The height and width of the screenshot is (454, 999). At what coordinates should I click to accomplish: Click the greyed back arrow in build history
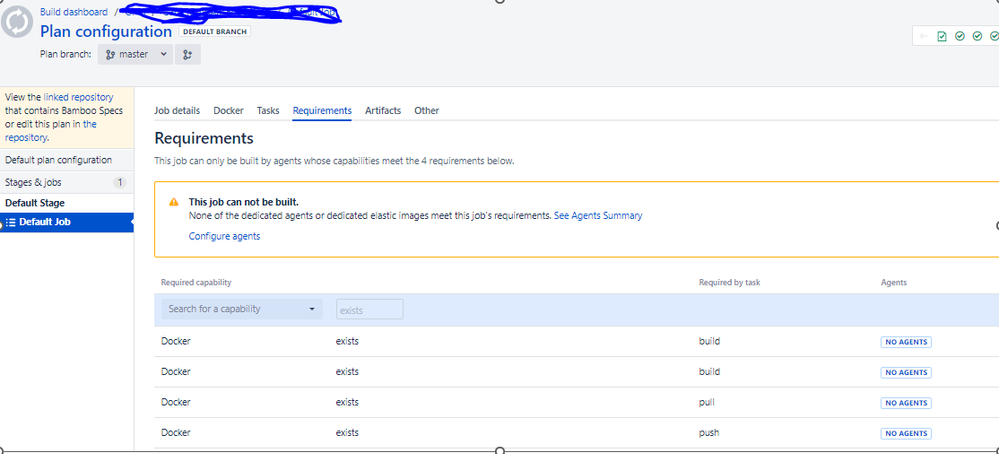click(x=923, y=36)
